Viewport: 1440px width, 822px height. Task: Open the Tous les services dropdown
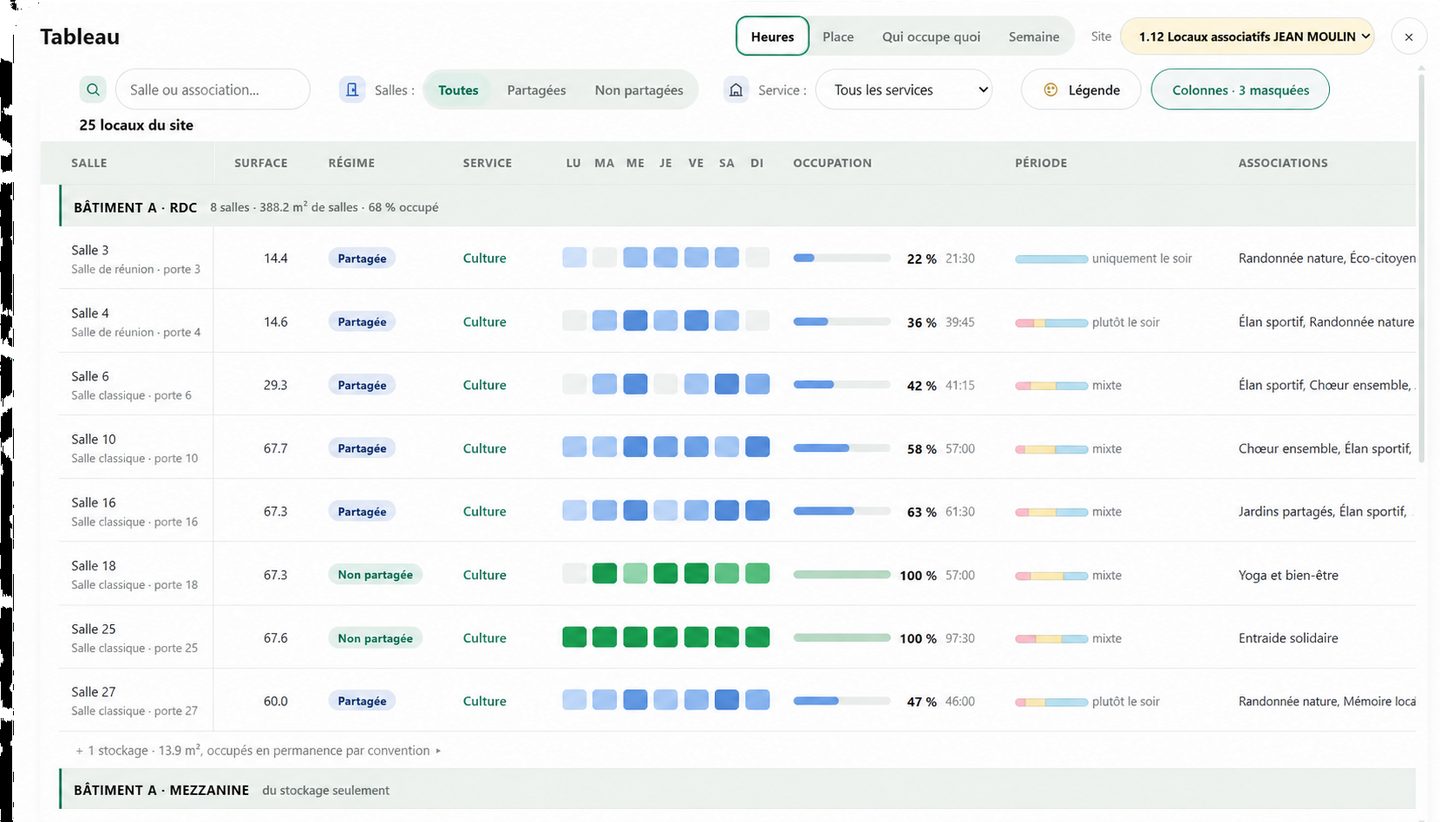coord(904,90)
